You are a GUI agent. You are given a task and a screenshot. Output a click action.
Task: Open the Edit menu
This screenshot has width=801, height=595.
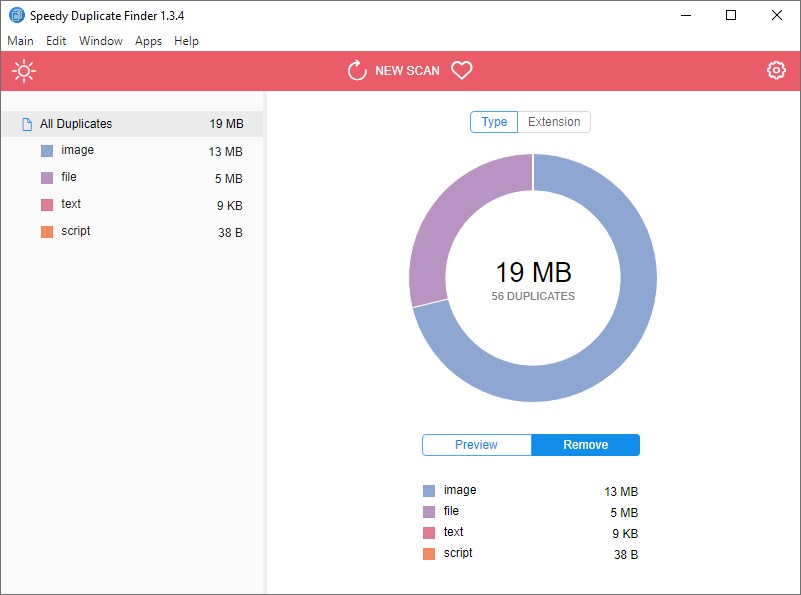click(x=56, y=41)
